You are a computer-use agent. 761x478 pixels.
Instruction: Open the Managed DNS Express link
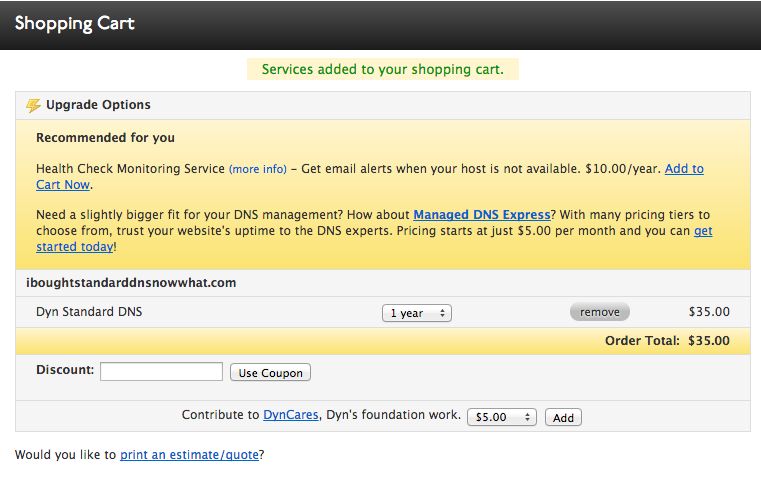[x=481, y=215]
